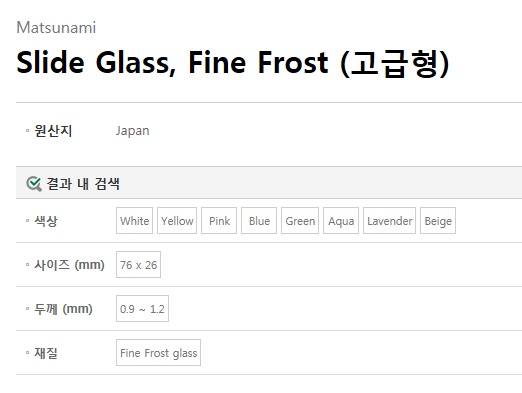This screenshot has height=393, width=522.
Task: Choose the Lavender color filter
Action: pyautogui.click(x=389, y=221)
